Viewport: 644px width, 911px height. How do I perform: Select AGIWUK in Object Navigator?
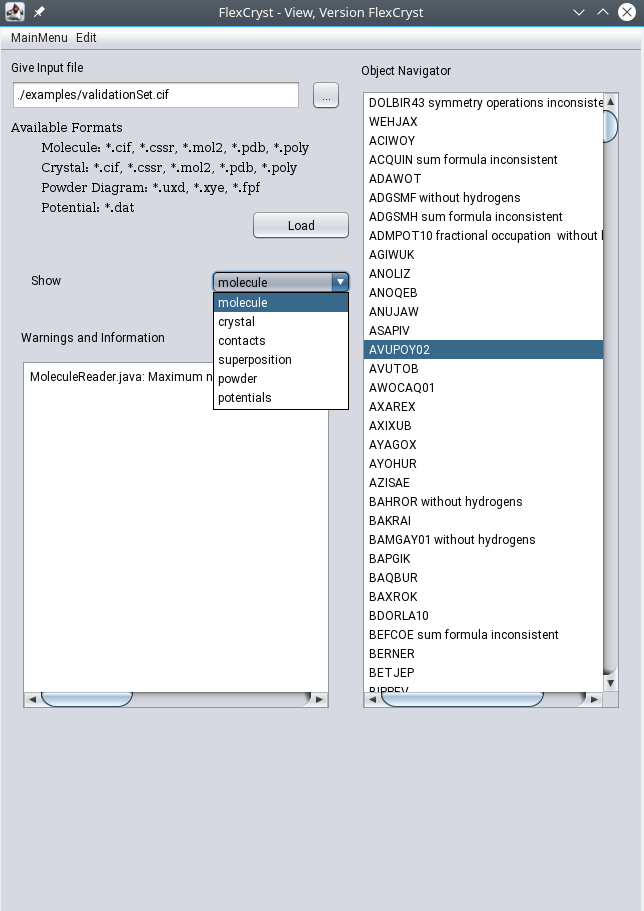[484, 254]
